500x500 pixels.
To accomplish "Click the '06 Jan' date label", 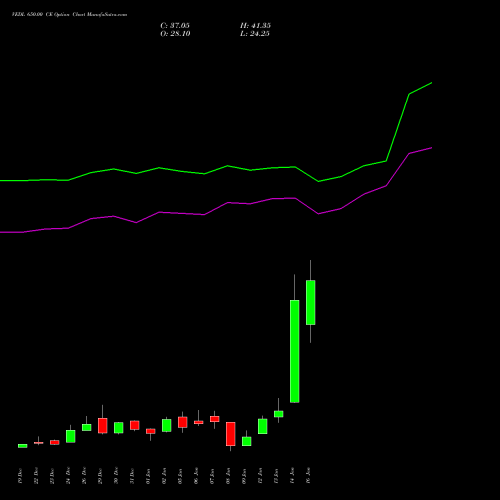I will coord(196,476).
